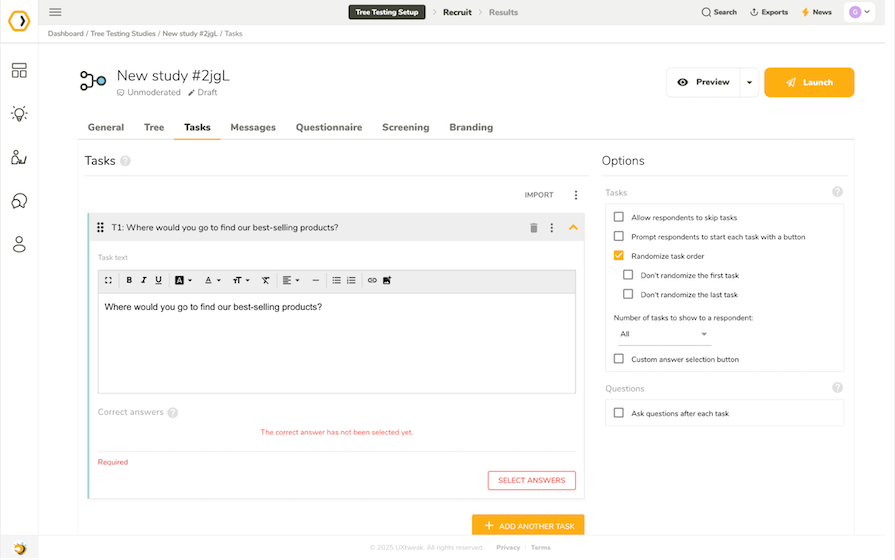This screenshot has width=895, height=560.
Task: Collapse the T1 task panel chevron
Action: pos(573,228)
